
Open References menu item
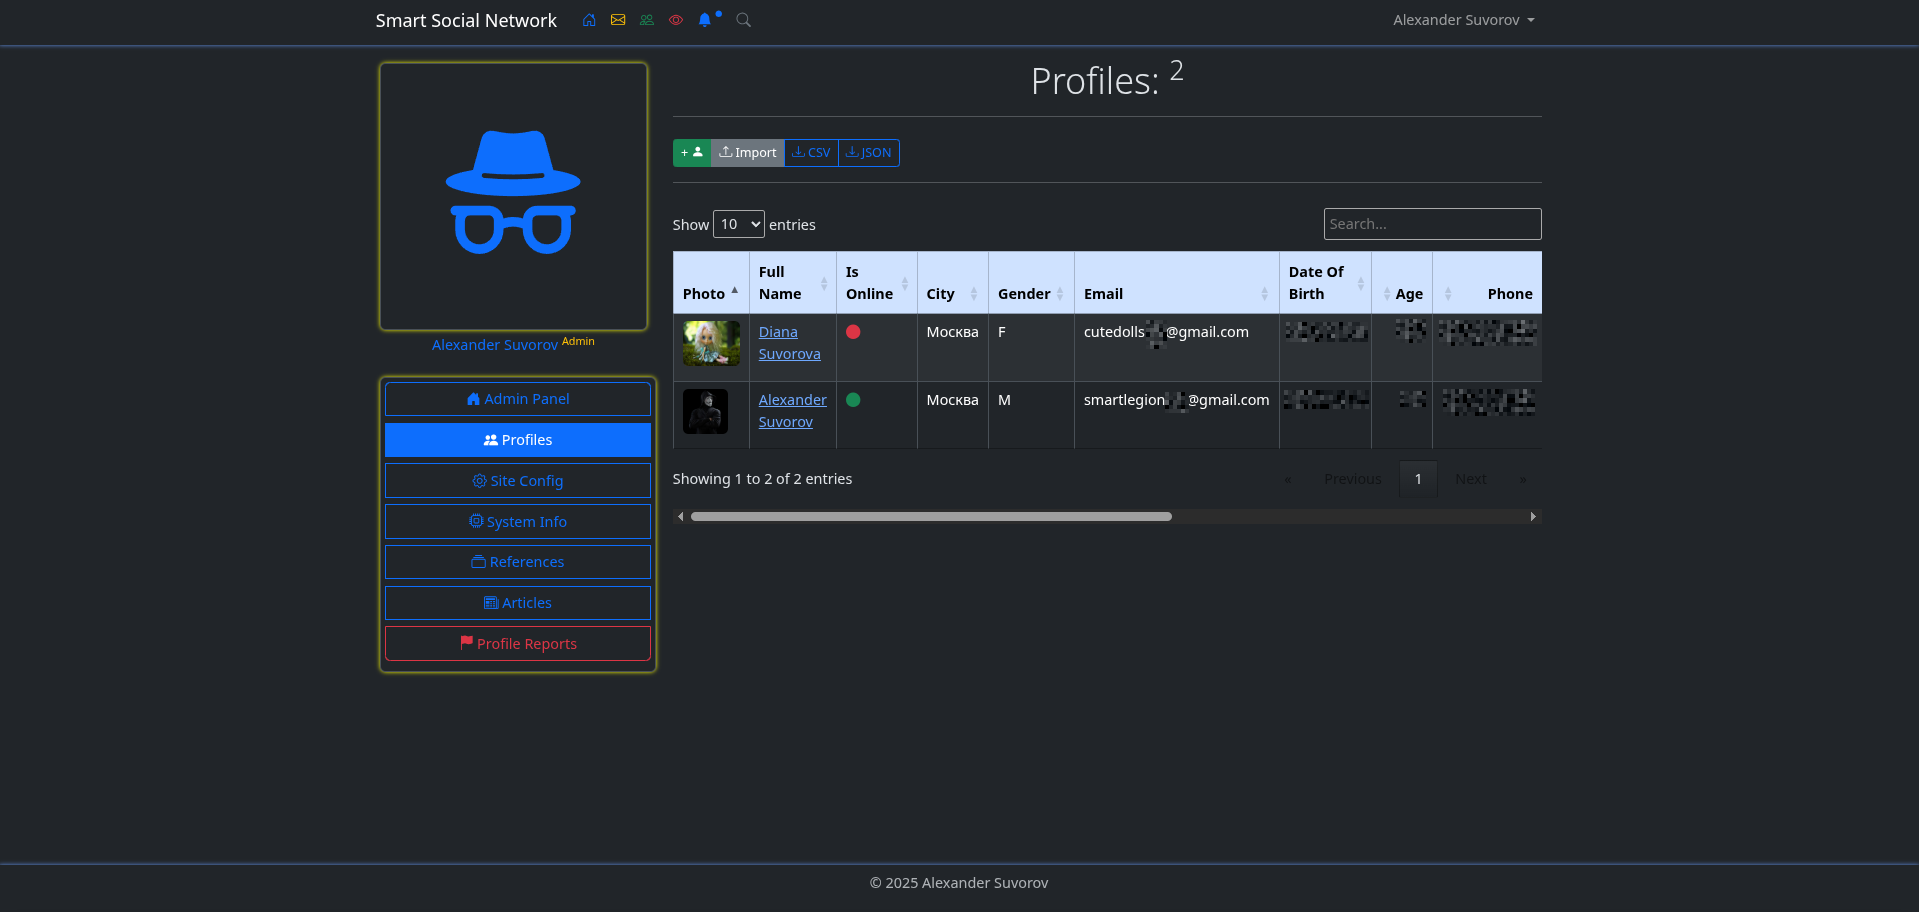tap(518, 562)
